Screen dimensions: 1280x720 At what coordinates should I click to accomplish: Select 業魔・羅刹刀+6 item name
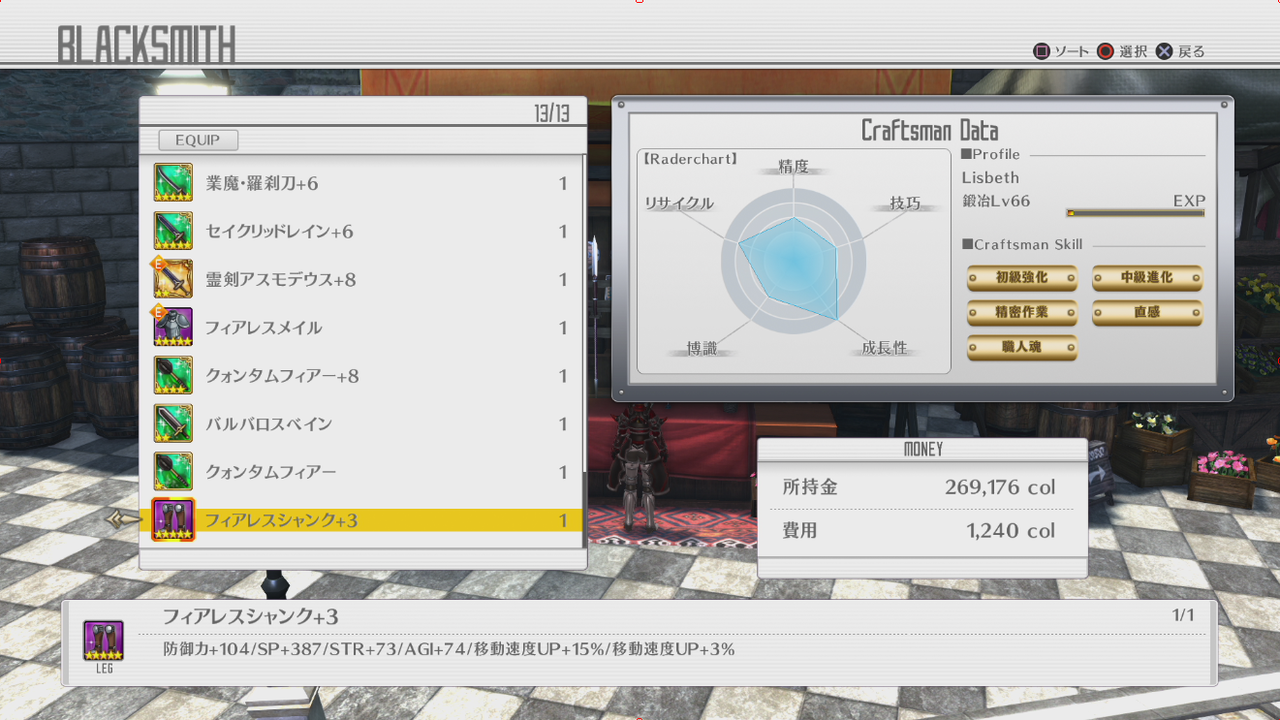tap(262, 184)
